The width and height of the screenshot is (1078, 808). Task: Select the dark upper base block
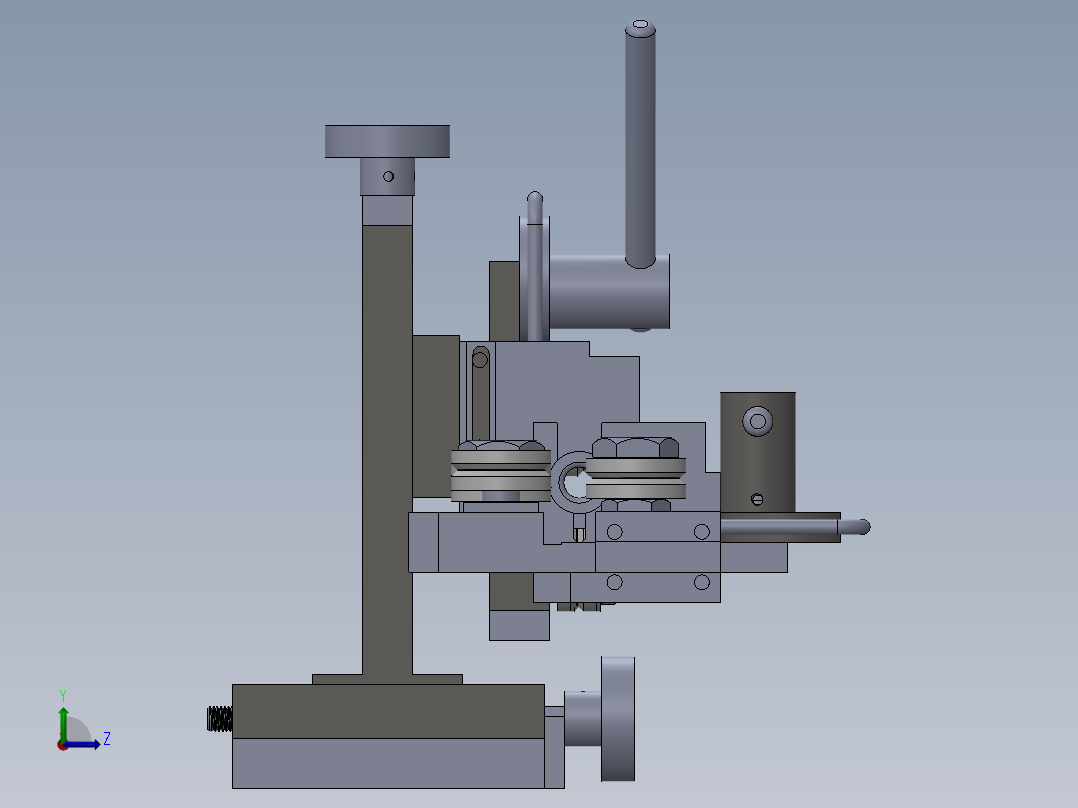[388, 711]
